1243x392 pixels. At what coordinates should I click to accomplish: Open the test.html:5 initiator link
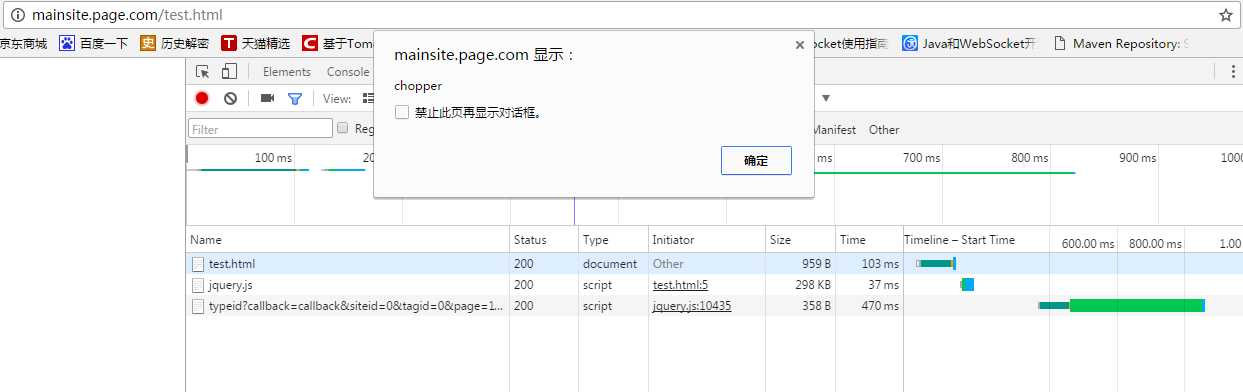pos(680,285)
